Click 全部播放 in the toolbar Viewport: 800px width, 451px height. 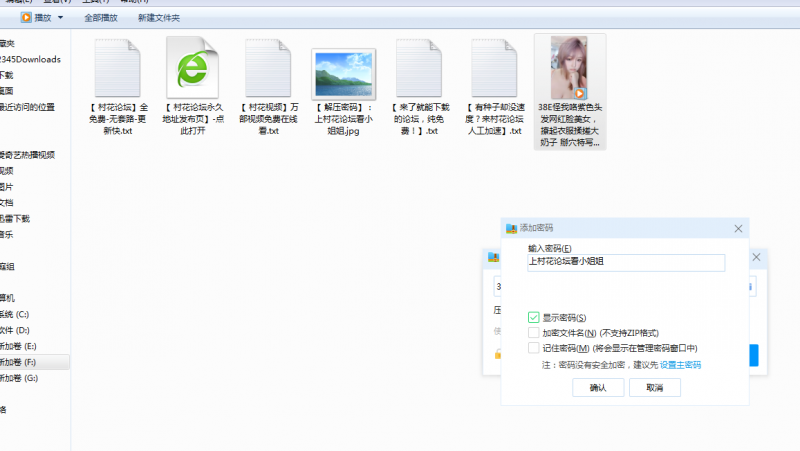(x=100, y=18)
